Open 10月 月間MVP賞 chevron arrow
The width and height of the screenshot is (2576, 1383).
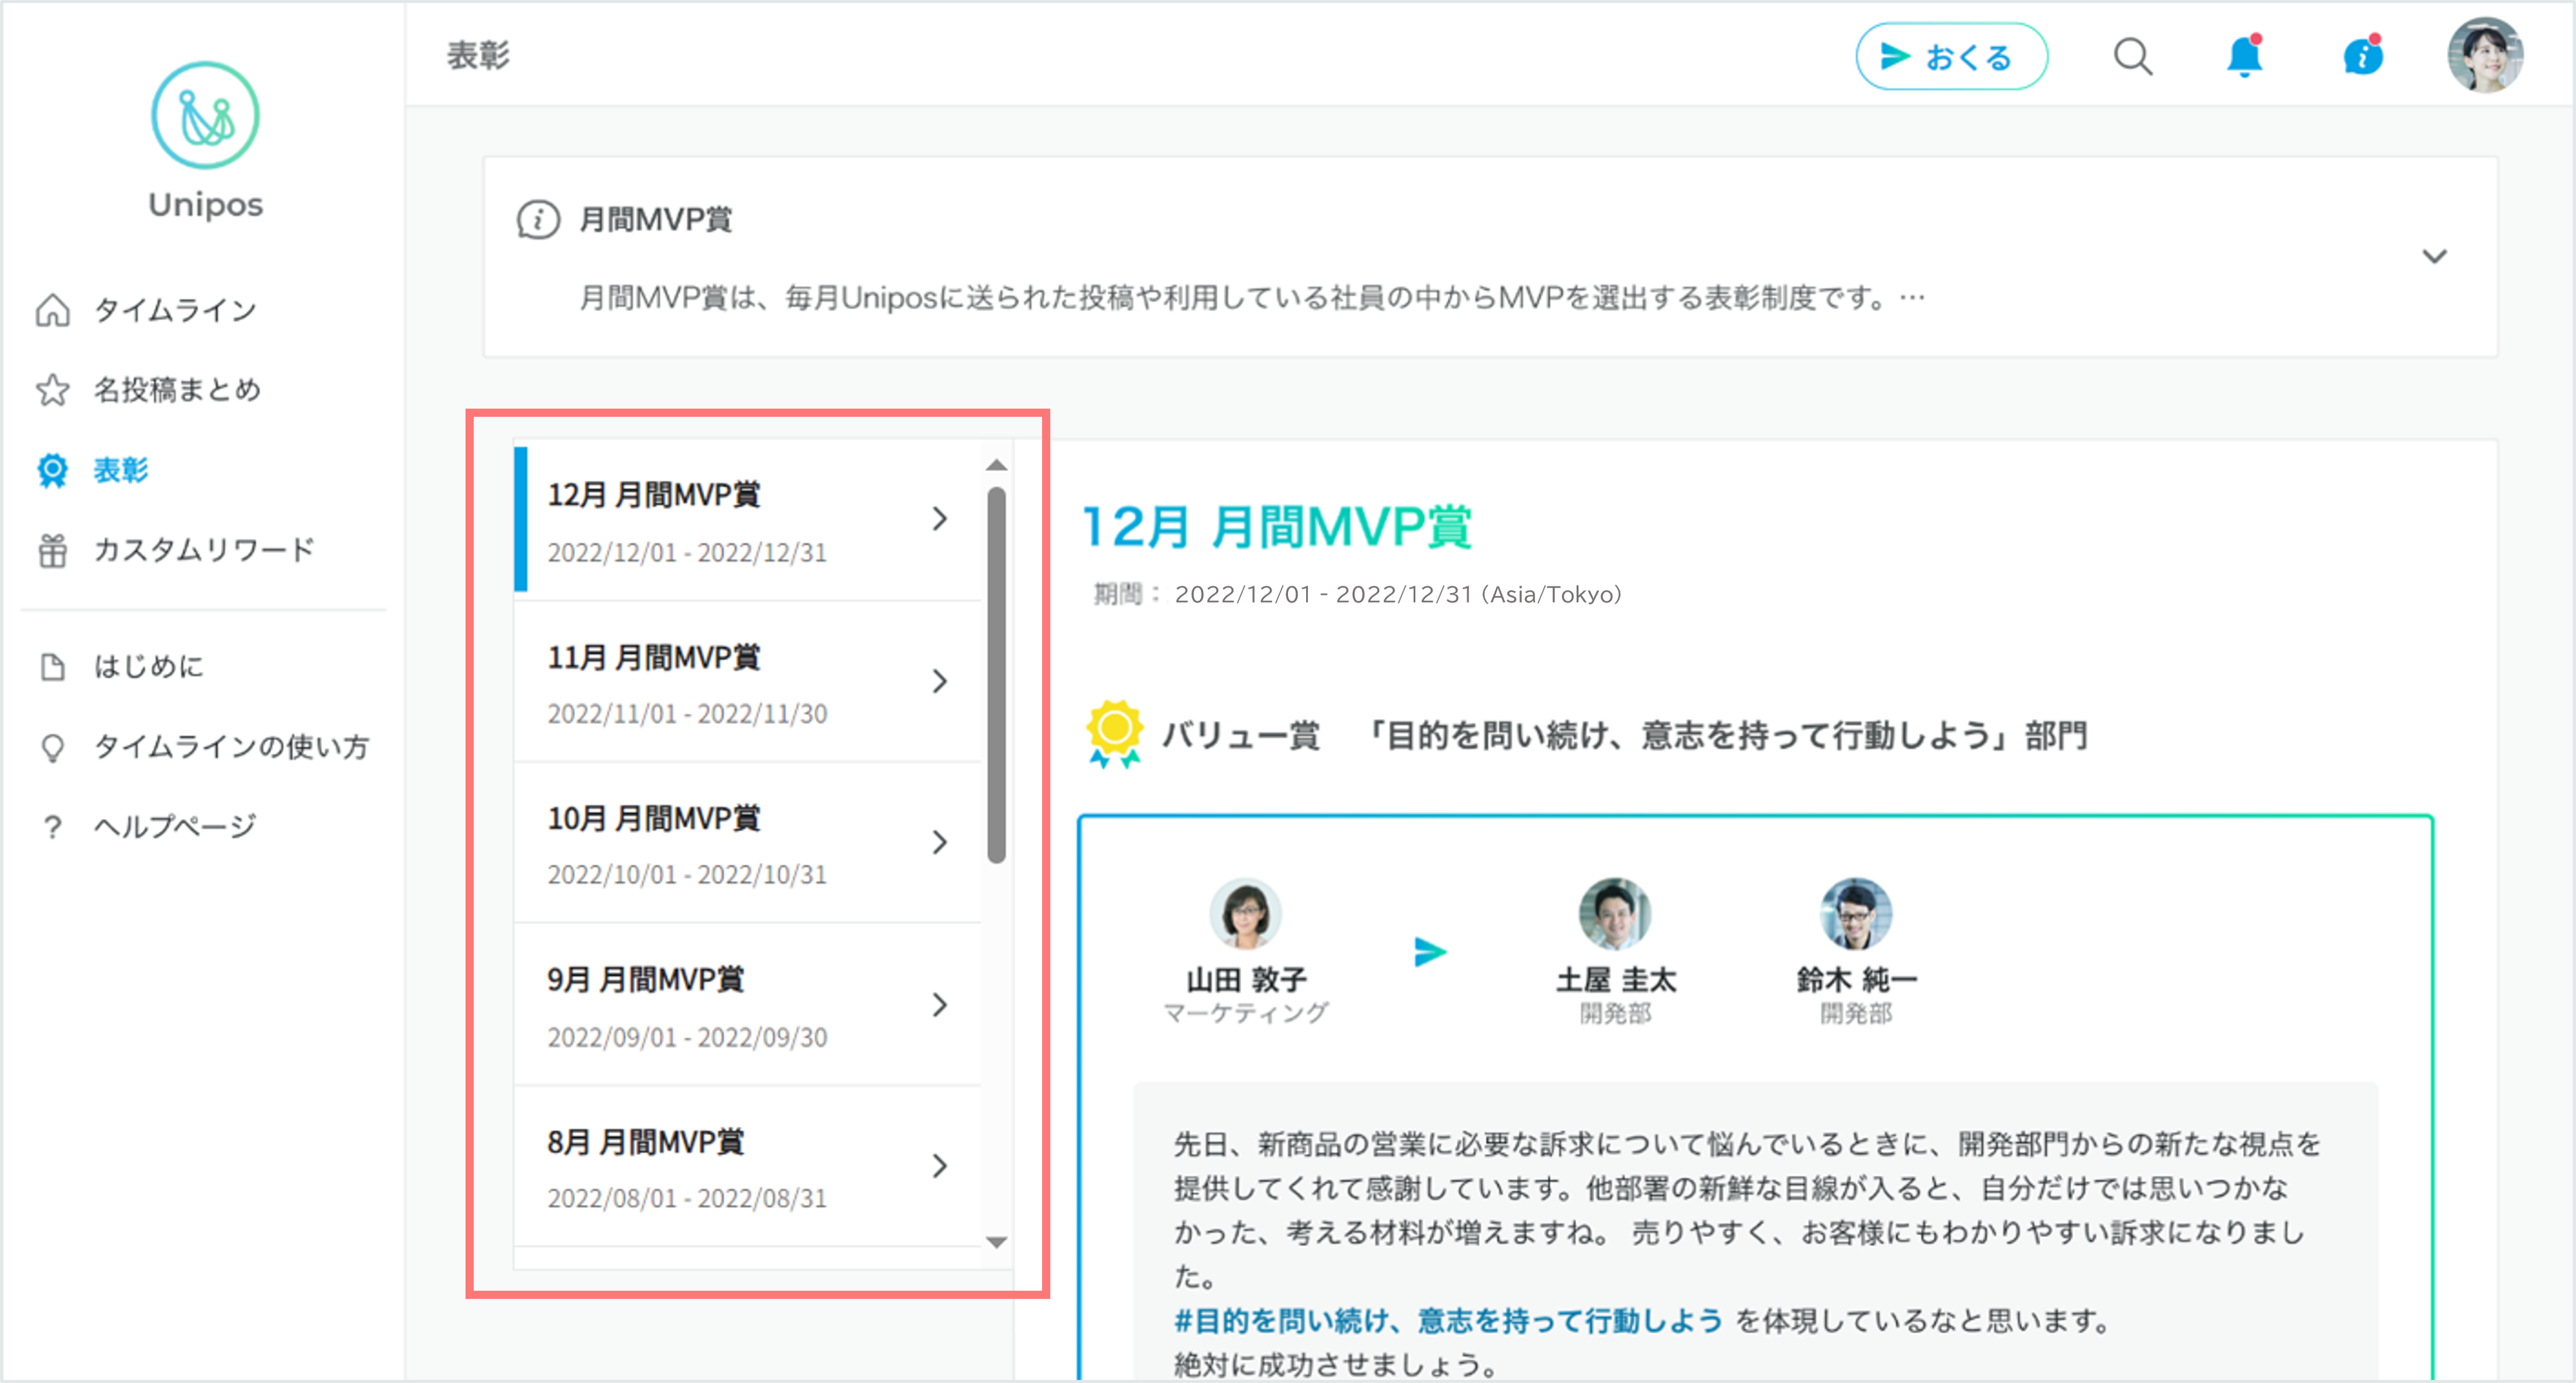939,842
